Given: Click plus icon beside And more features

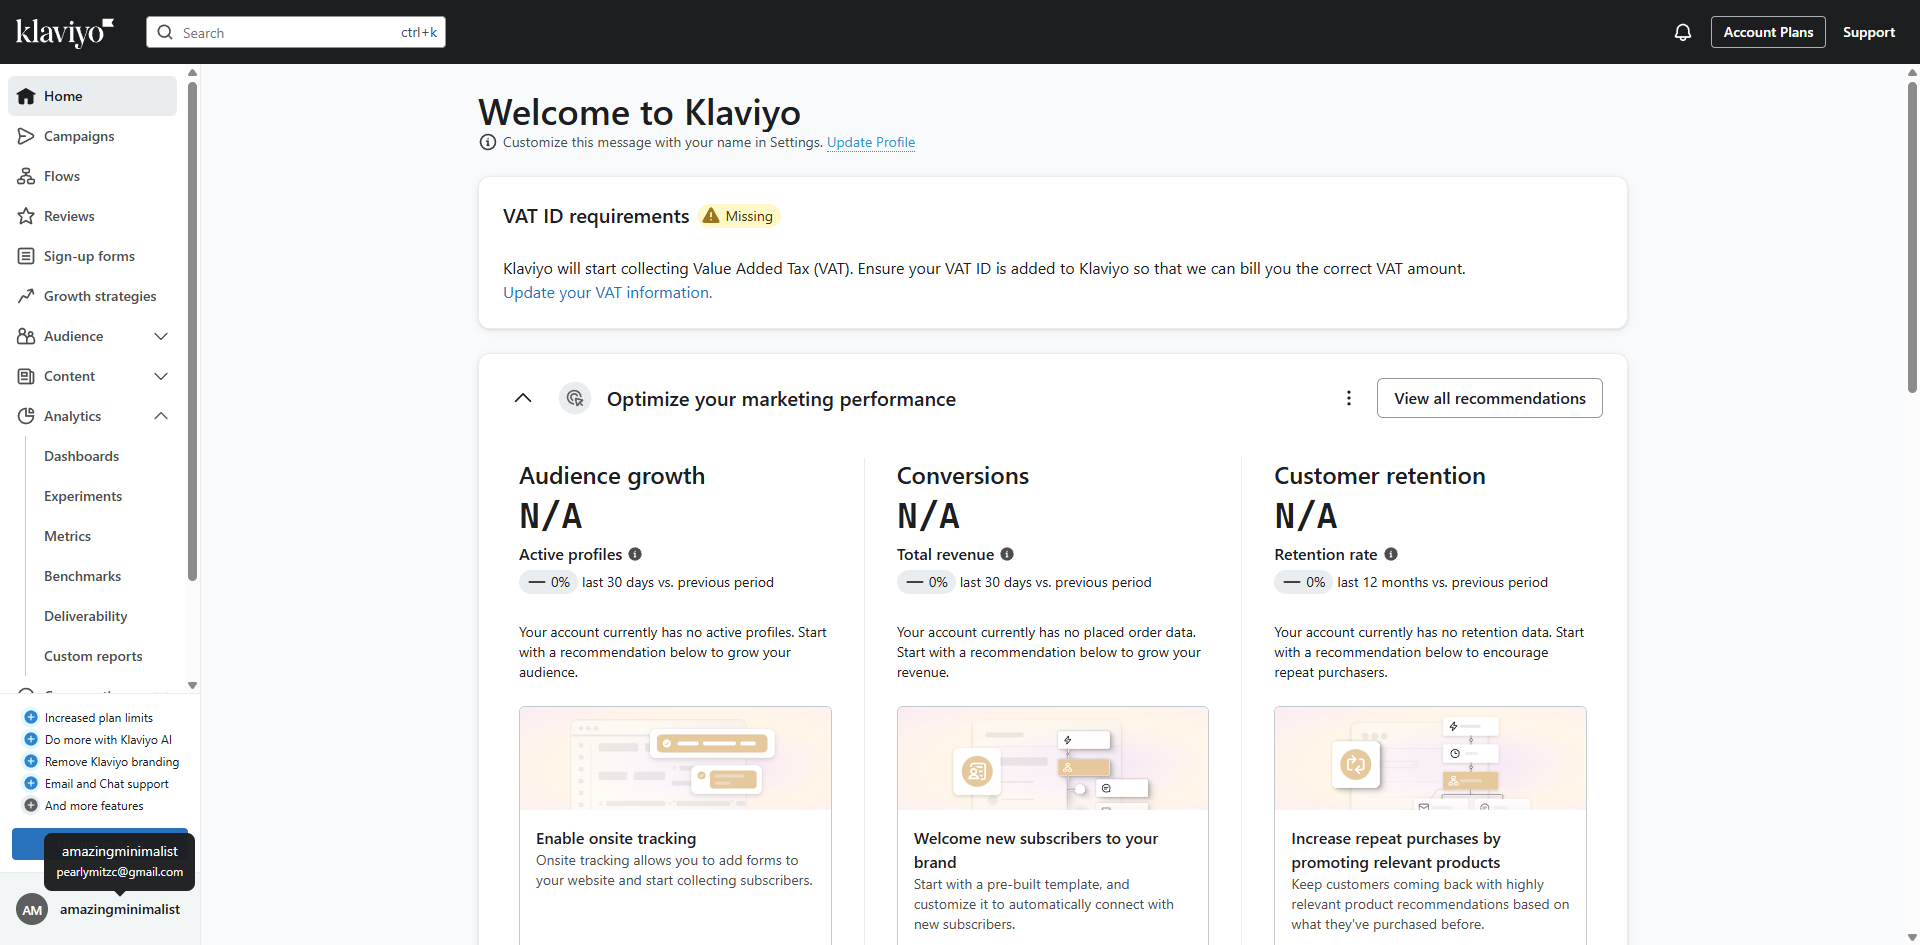Looking at the screenshot, I should (31, 805).
